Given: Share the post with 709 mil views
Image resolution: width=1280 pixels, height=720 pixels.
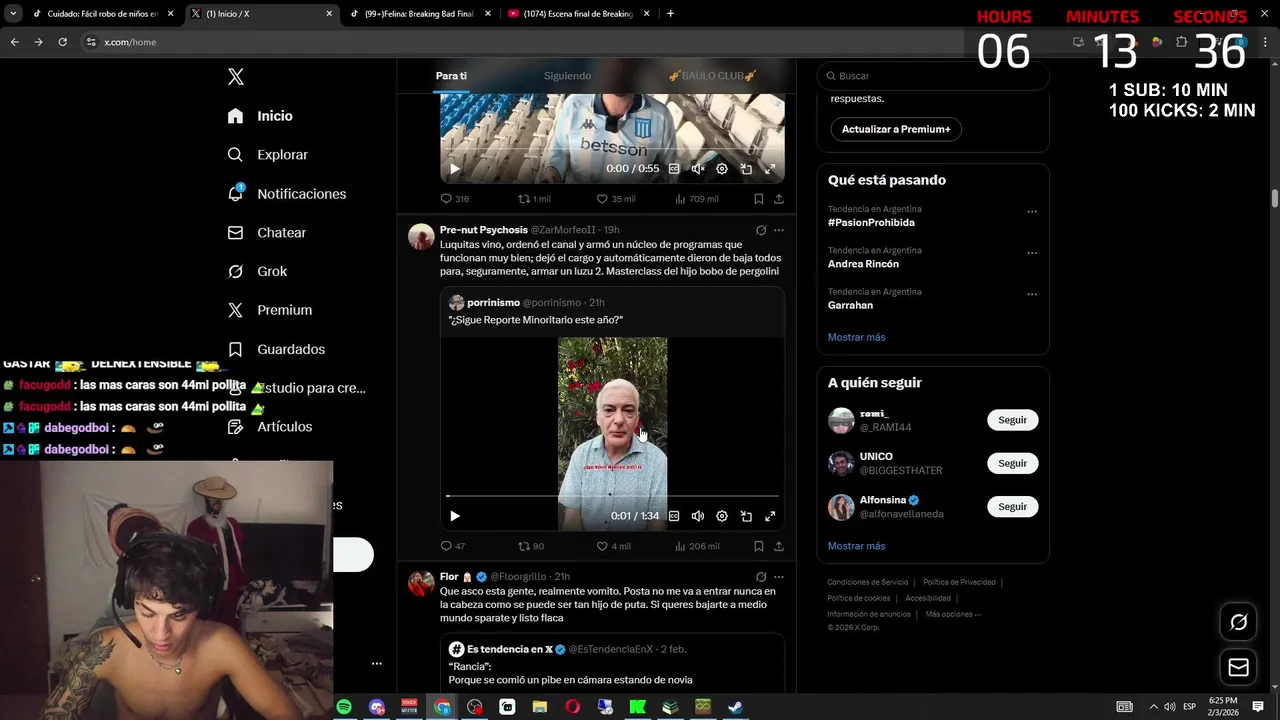Looking at the screenshot, I should [x=779, y=199].
